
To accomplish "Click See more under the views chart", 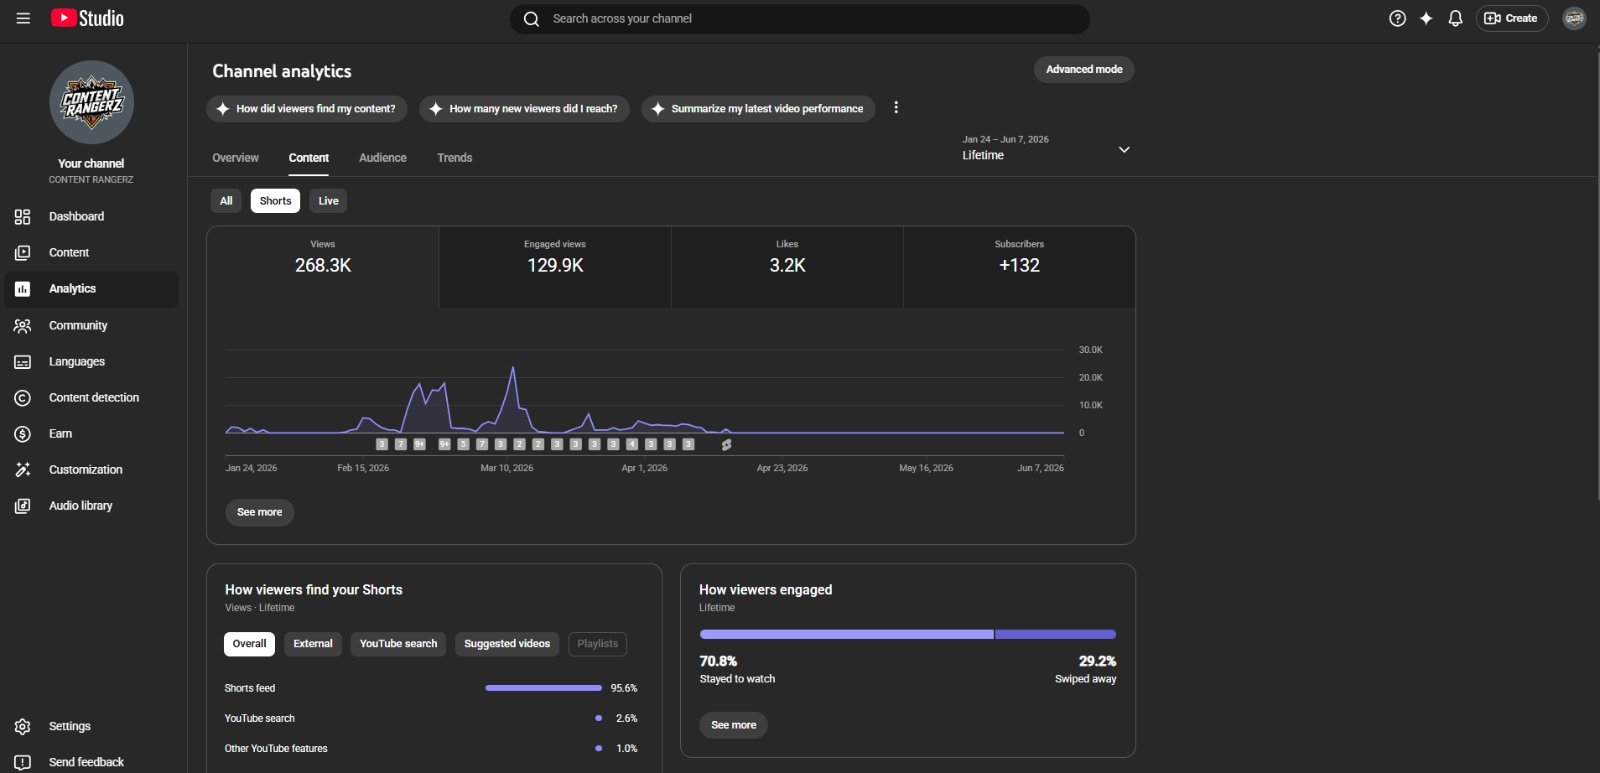I will click(259, 512).
